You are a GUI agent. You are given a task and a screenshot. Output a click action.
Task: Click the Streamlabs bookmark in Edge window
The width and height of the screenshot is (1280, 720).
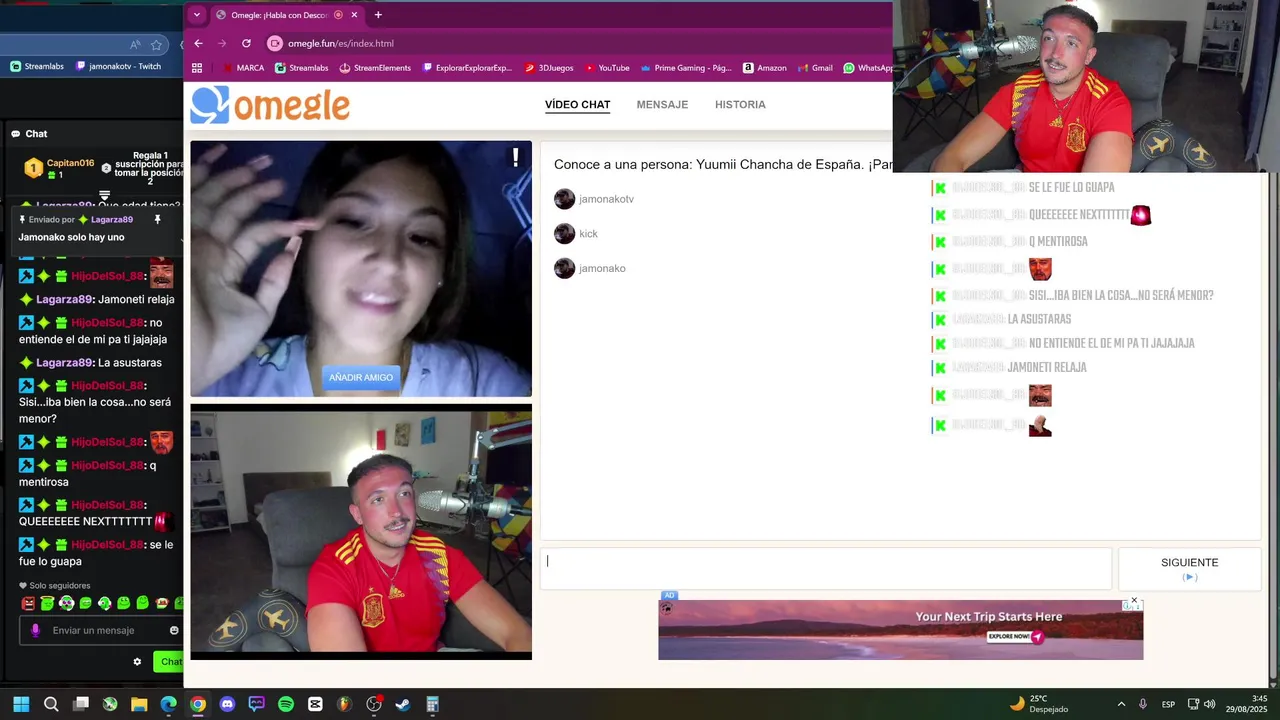pos(37,67)
